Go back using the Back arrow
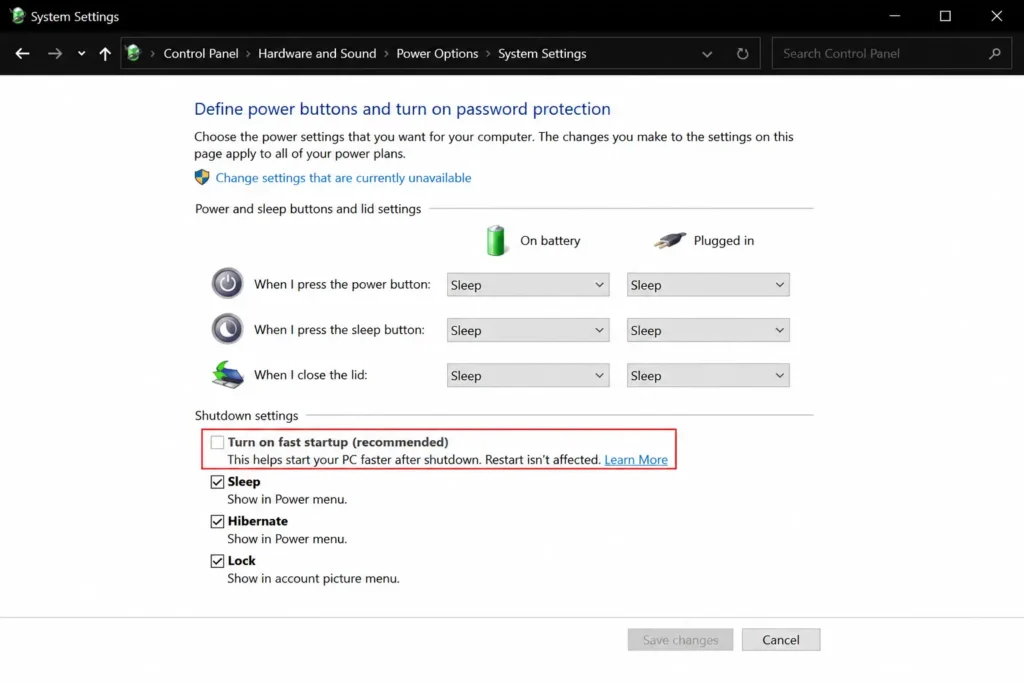The height and width of the screenshot is (683, 1024). (22, 54)
